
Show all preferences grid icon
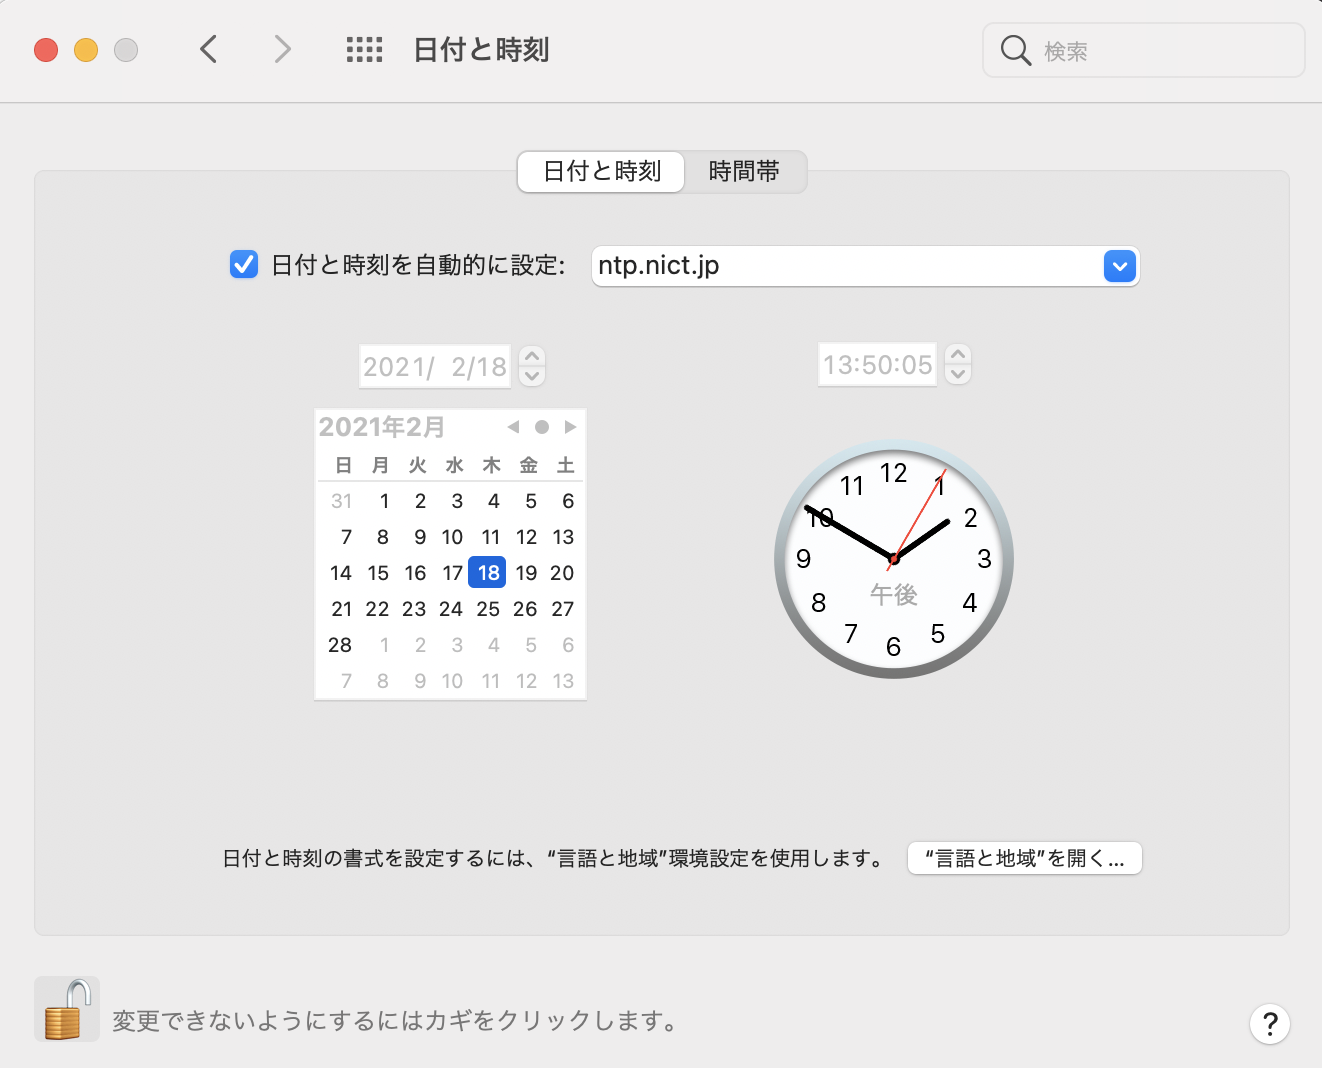click(364, 50)
